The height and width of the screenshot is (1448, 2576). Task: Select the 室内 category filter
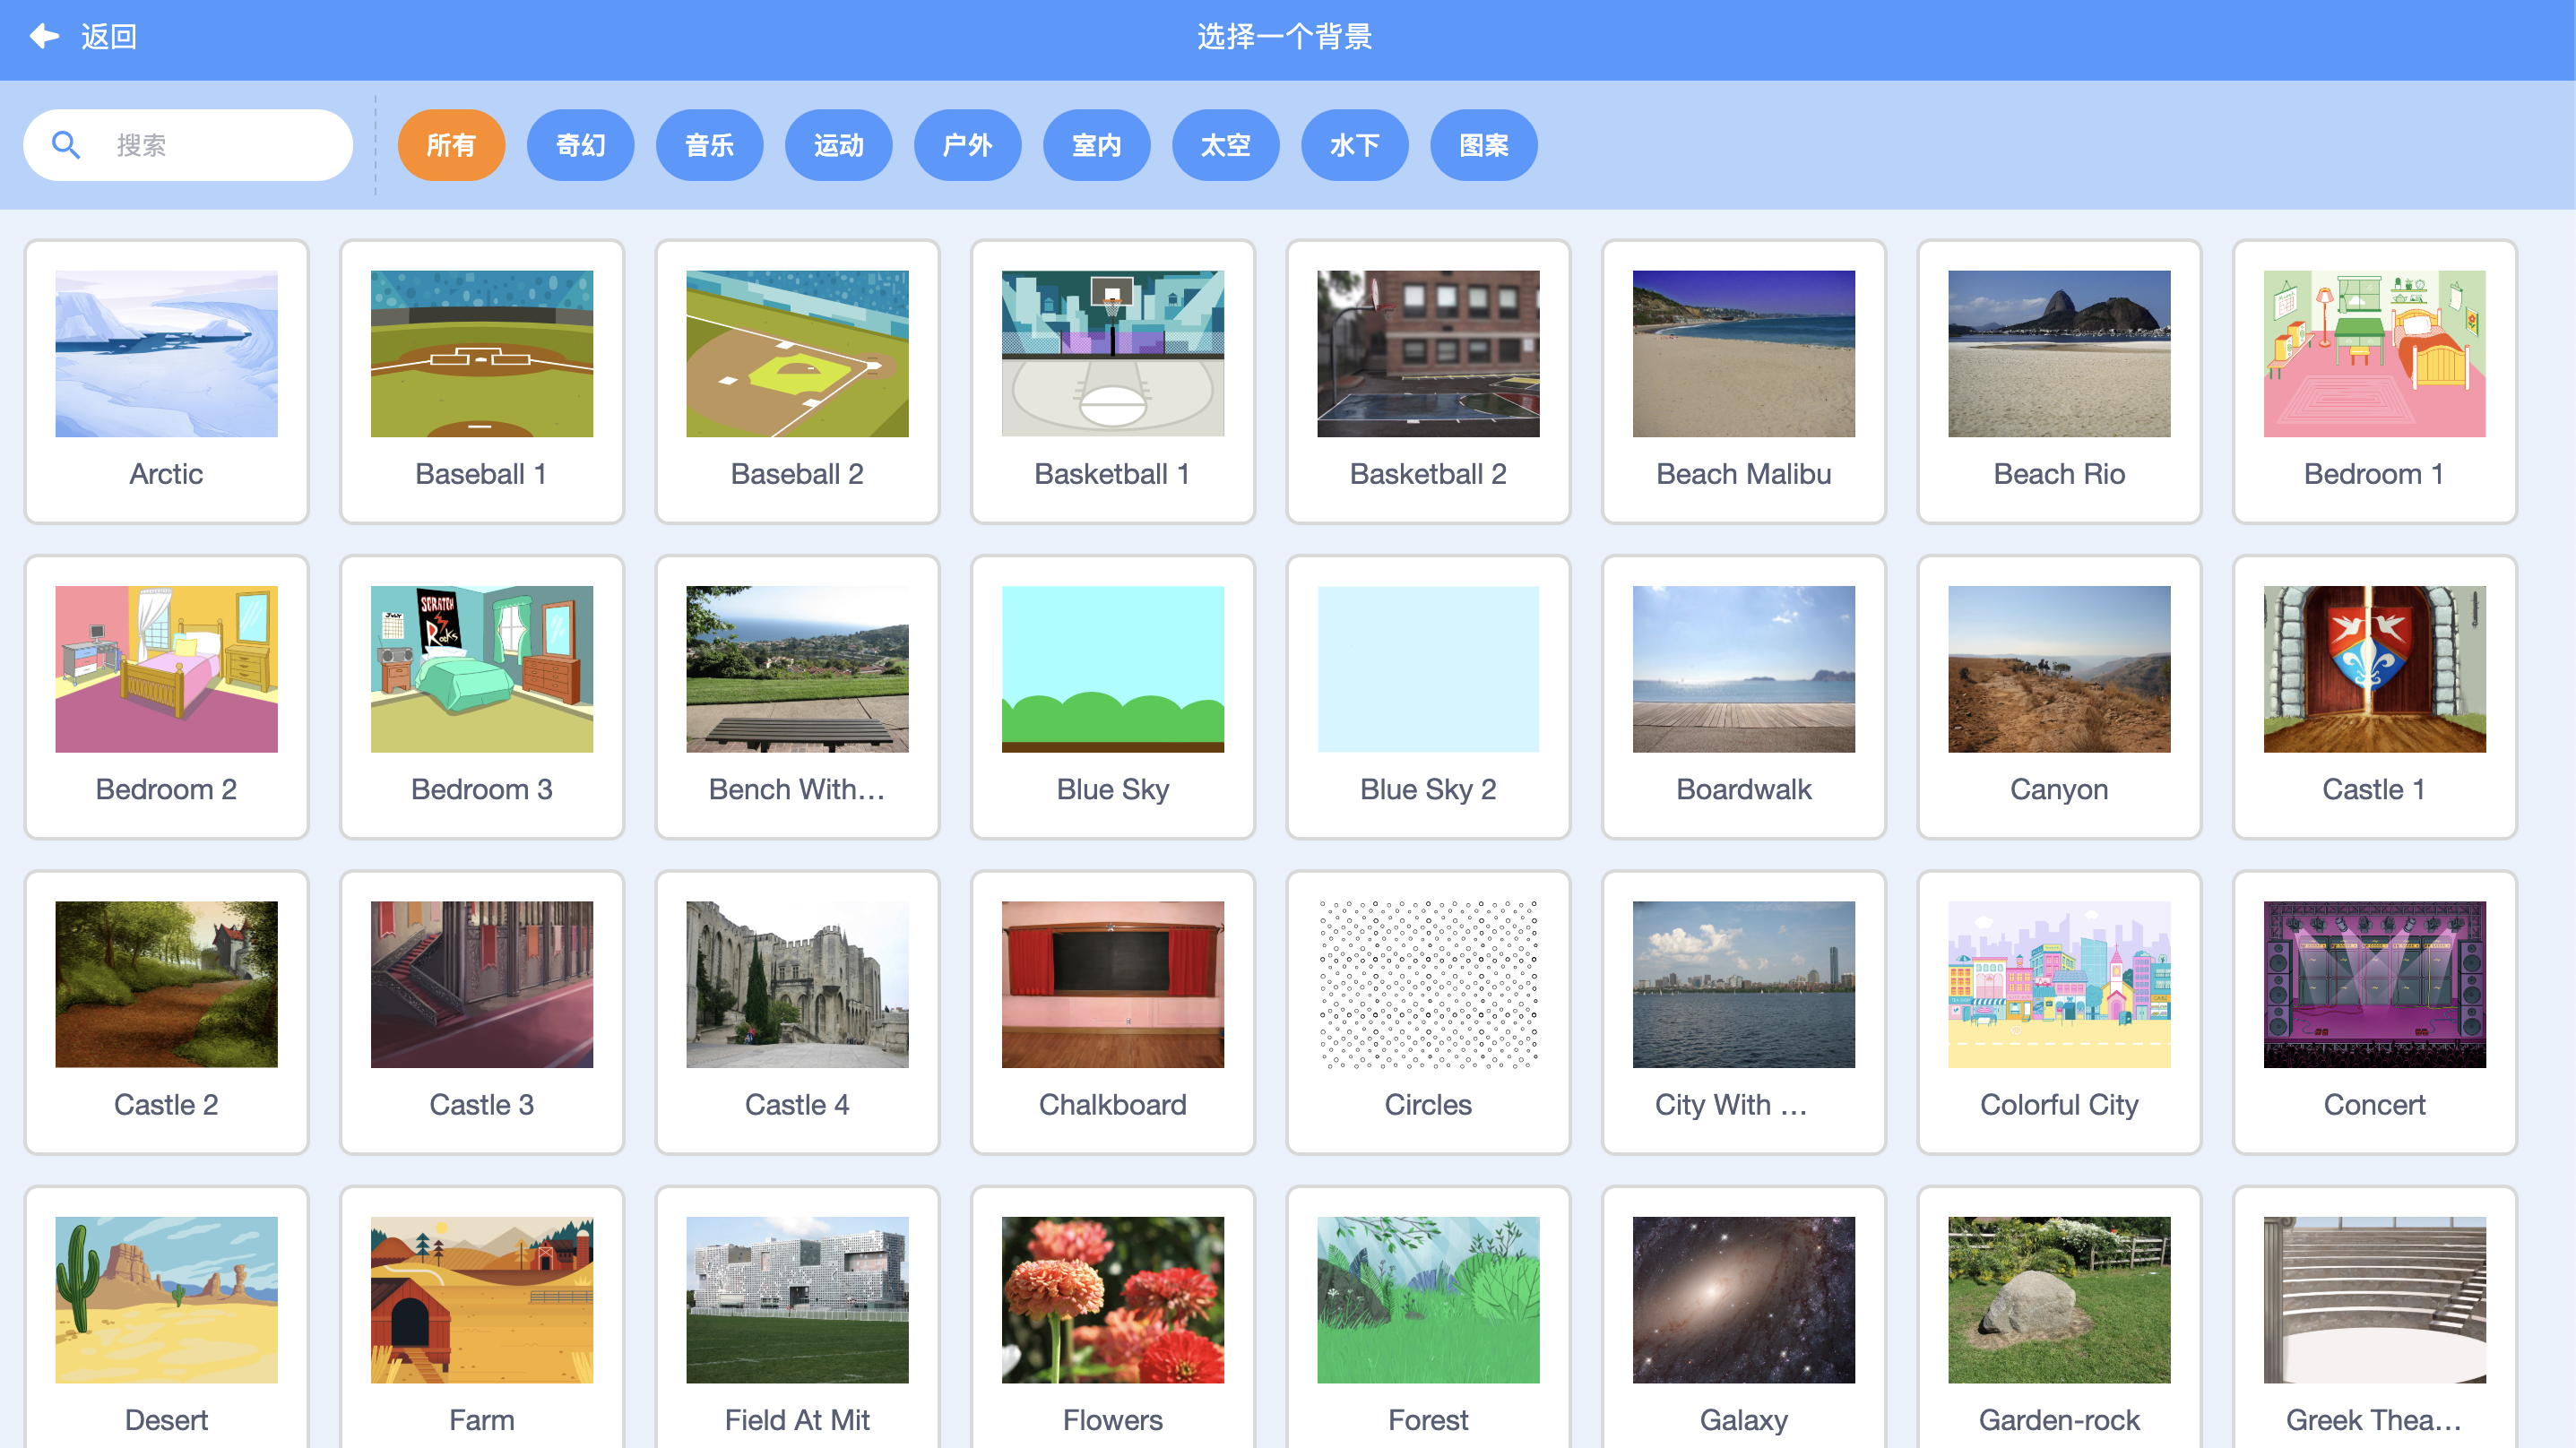(x=1096, y=145)
